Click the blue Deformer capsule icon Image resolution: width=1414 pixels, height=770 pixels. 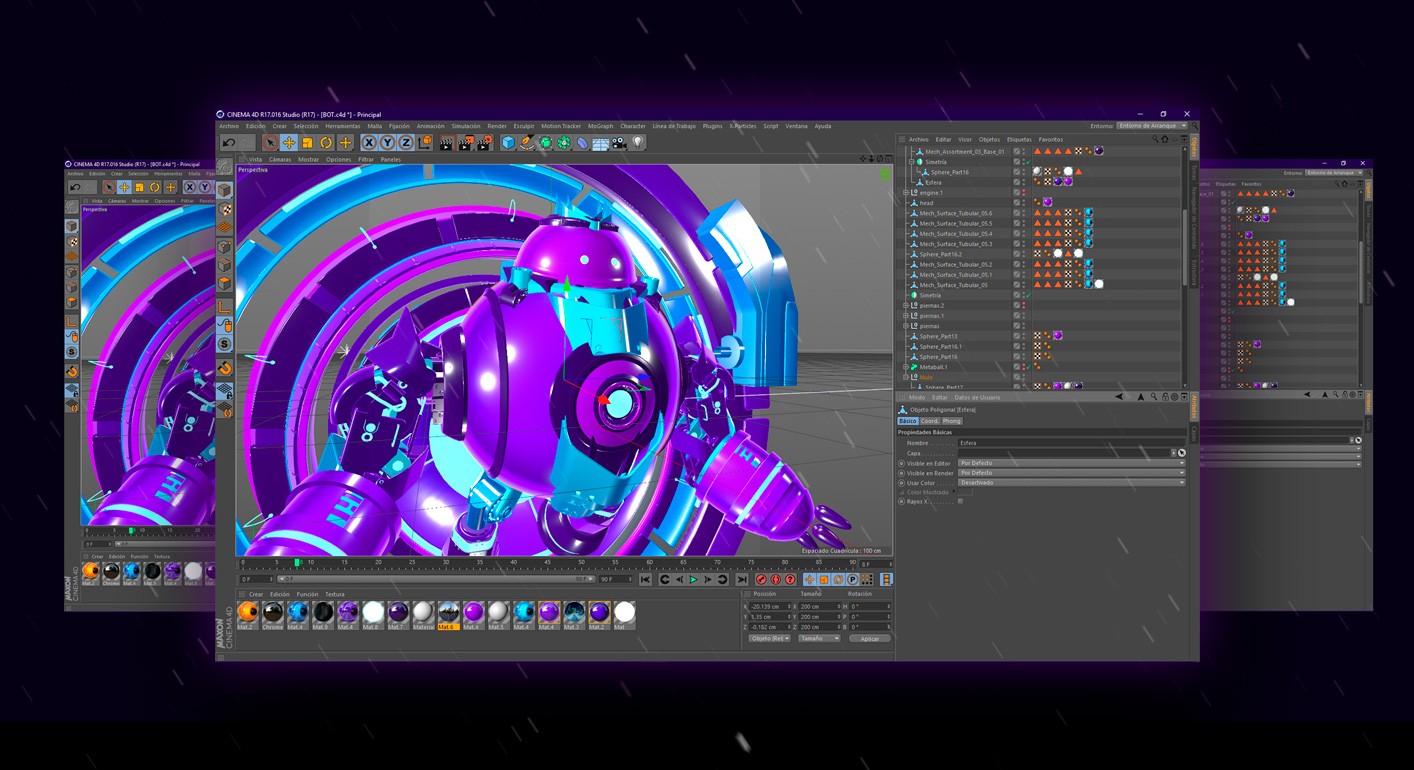coord(582,143)
